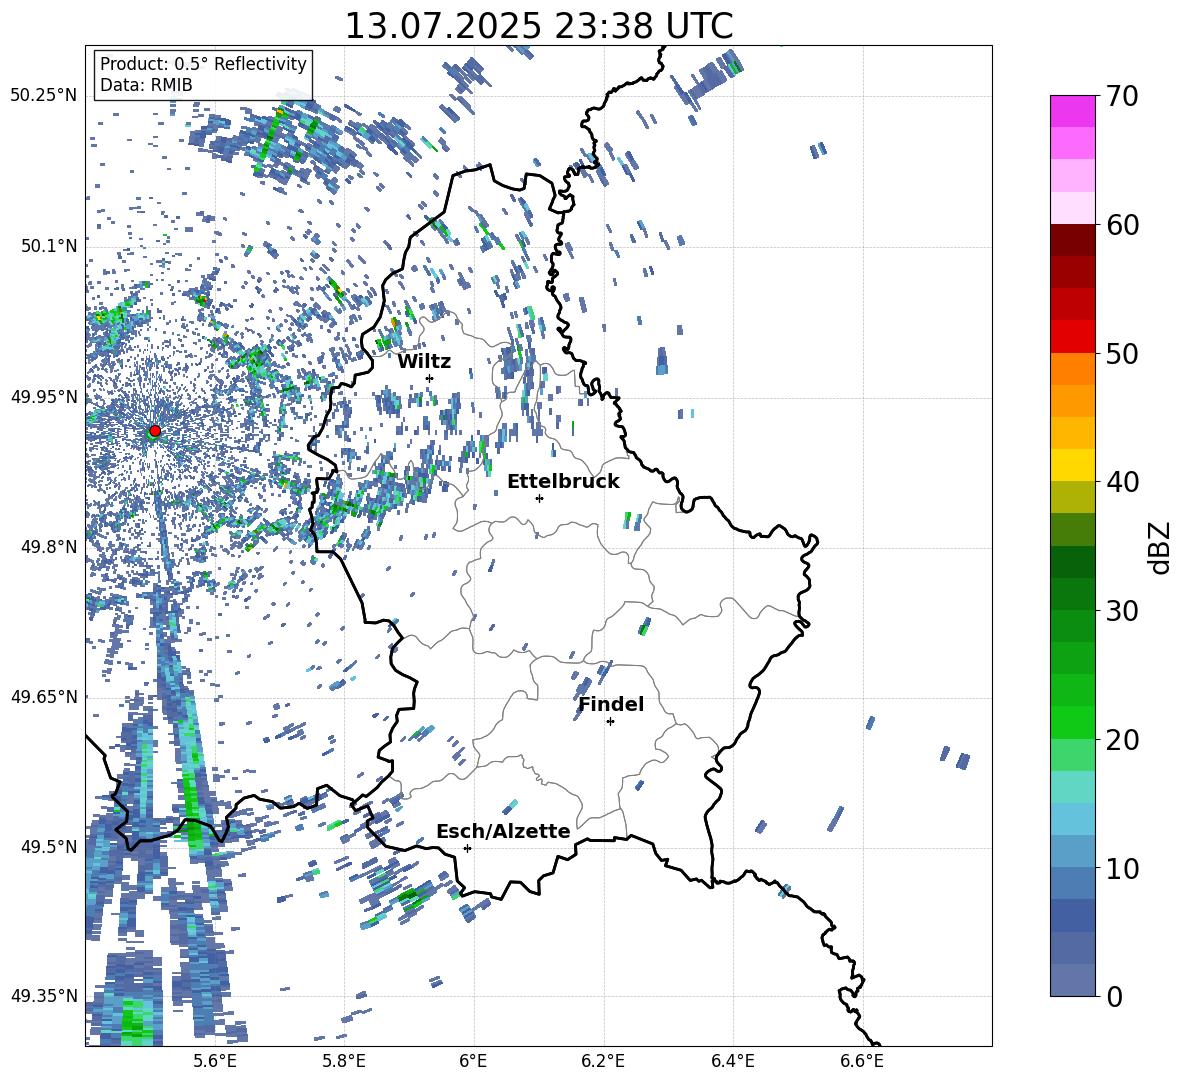Click the colorbar tick label 60

click(x=1122, y=225)
